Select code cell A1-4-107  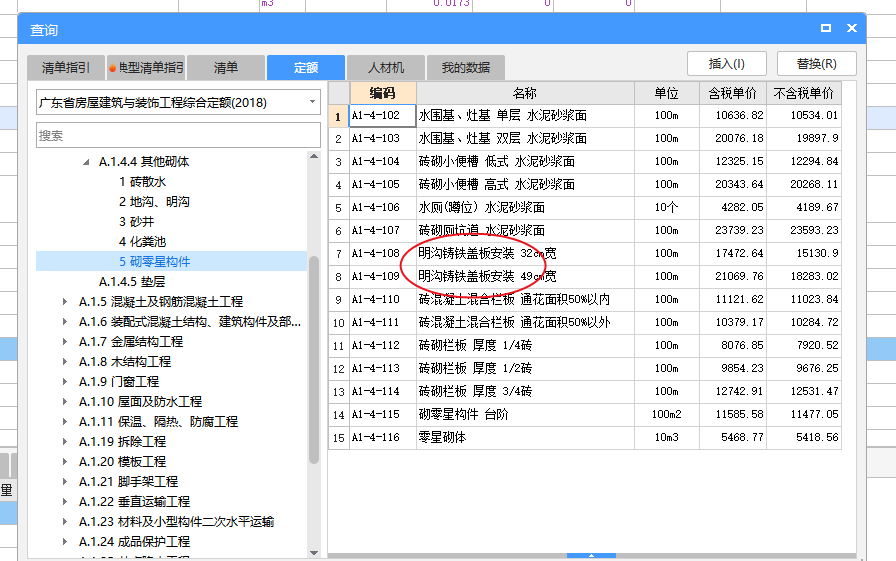(x=382, y=230)
